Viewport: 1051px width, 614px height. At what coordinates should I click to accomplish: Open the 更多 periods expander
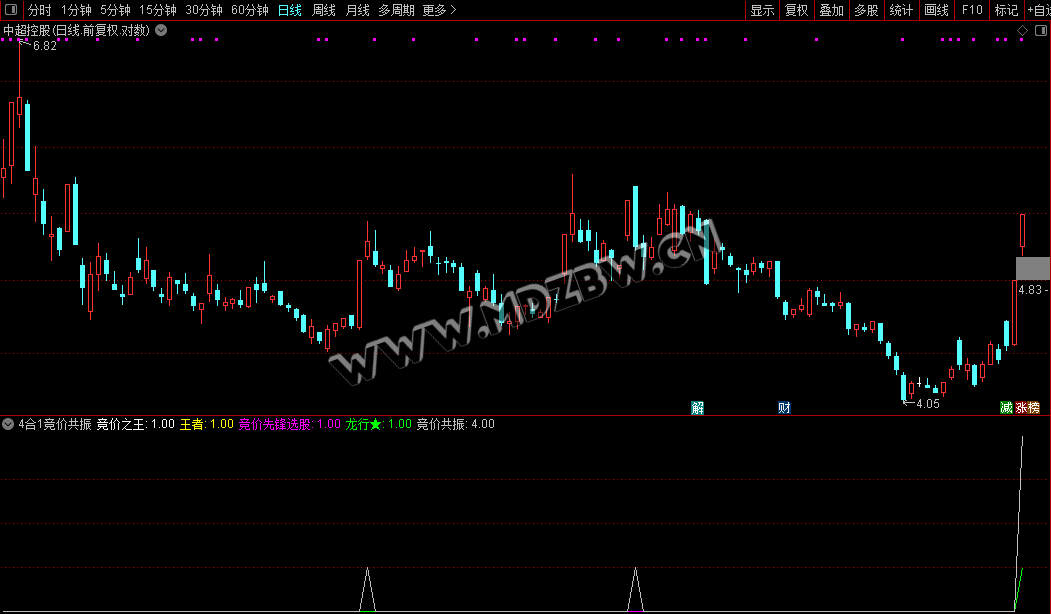coord(440,10)
